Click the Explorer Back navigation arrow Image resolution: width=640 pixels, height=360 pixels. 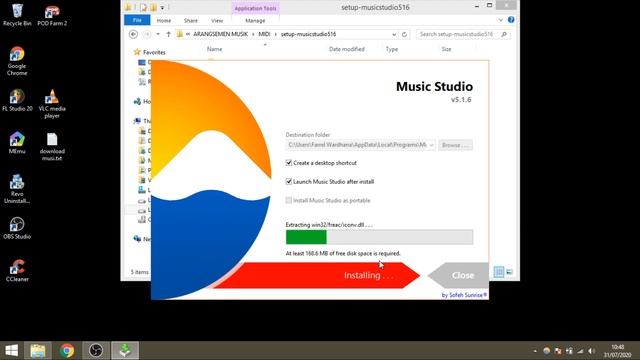click(133, 34)
